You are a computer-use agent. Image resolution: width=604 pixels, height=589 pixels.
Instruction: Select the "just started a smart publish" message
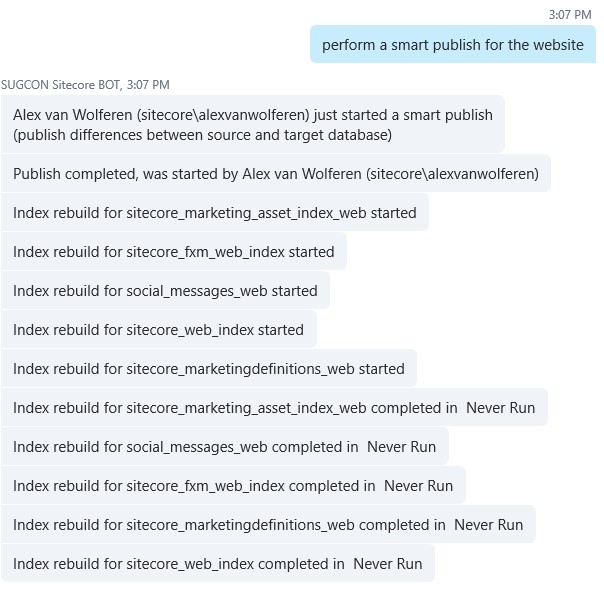pyautogui.click(x=253, y=124)
